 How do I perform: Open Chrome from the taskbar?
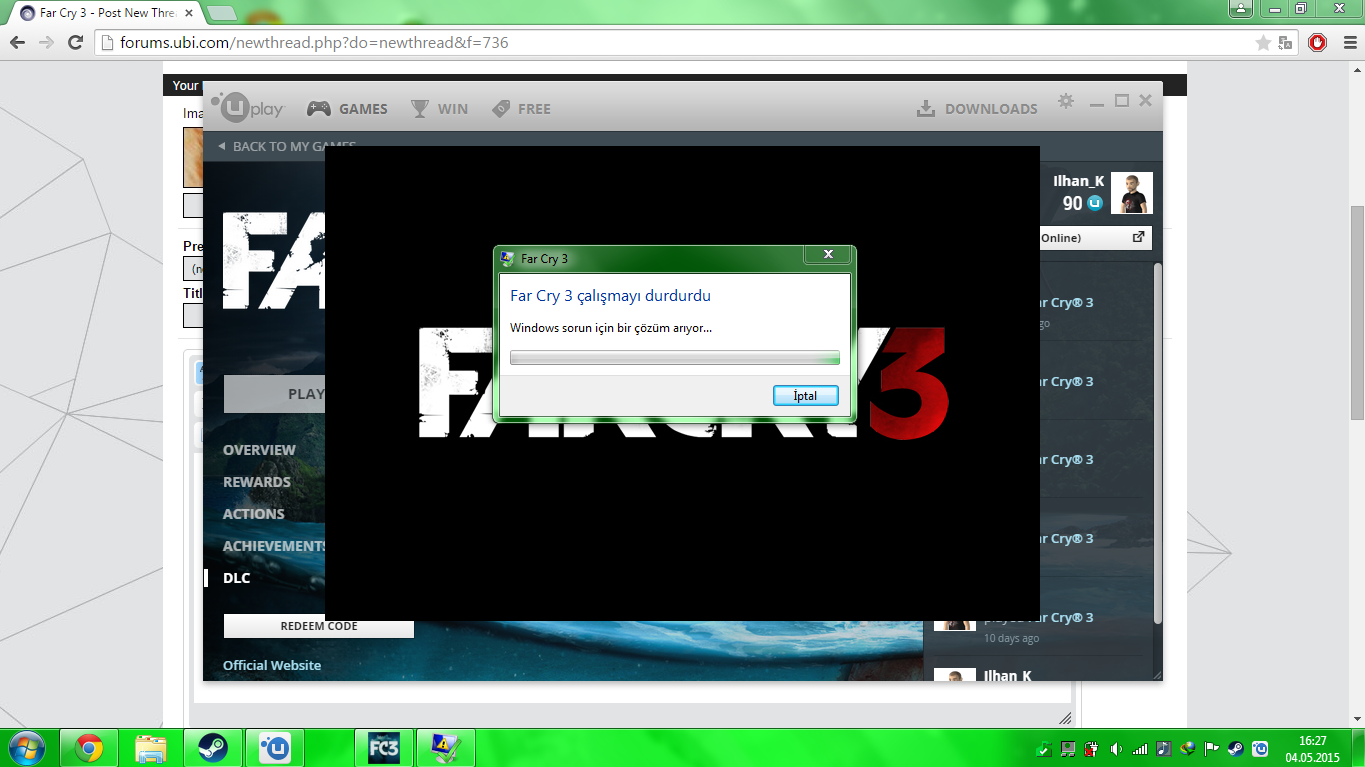click(89, 748)
